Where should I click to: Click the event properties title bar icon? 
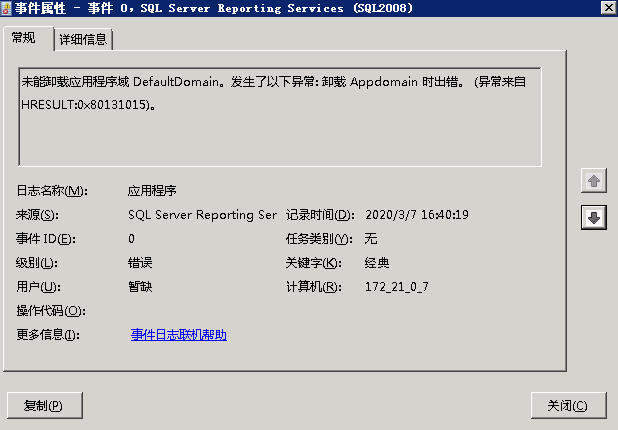[6, 8]
